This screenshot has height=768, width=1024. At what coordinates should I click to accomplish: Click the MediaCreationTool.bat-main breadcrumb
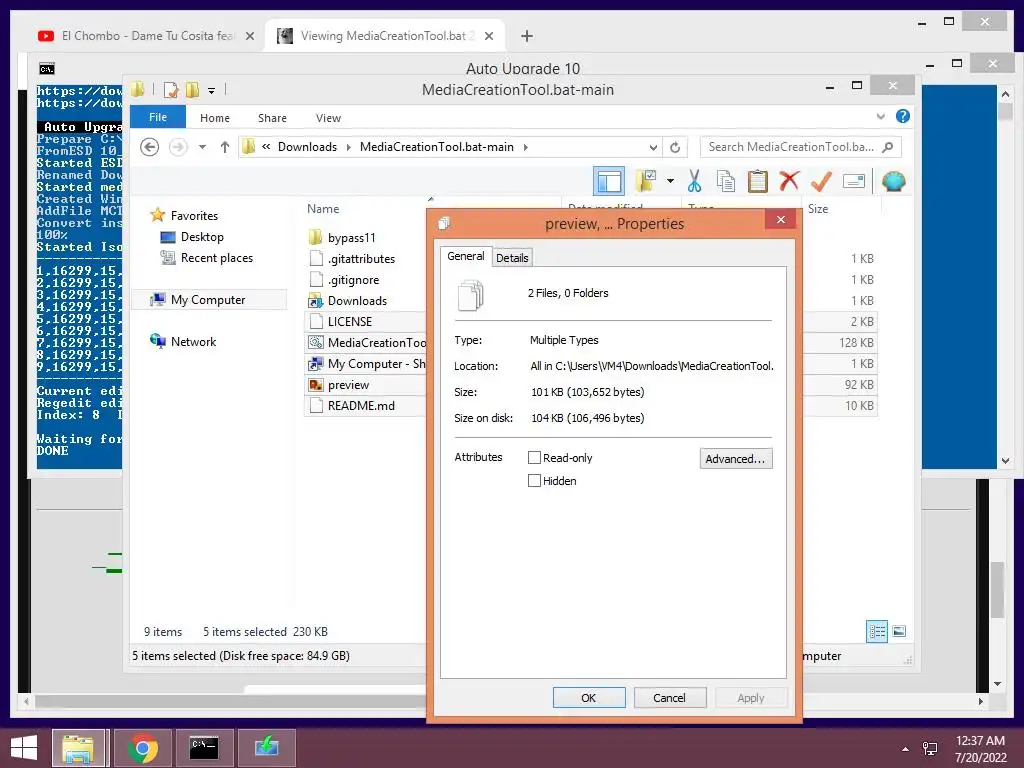coord(436,147)
